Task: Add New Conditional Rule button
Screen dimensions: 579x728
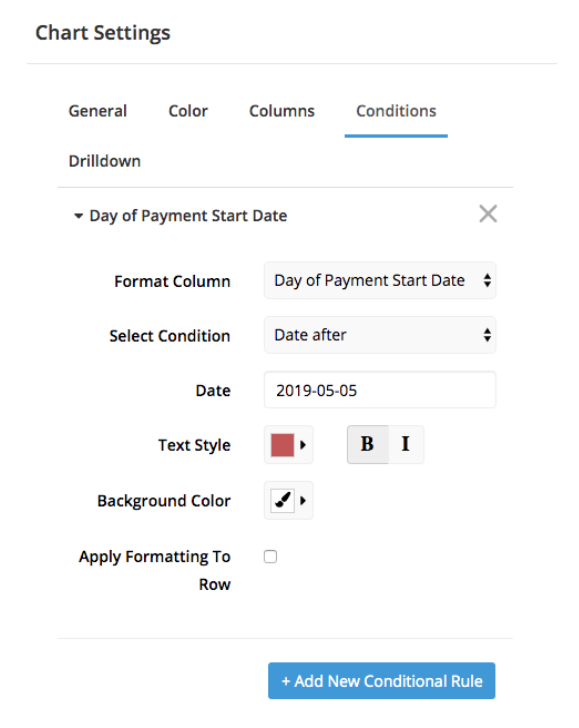Action: coord(381,681)
